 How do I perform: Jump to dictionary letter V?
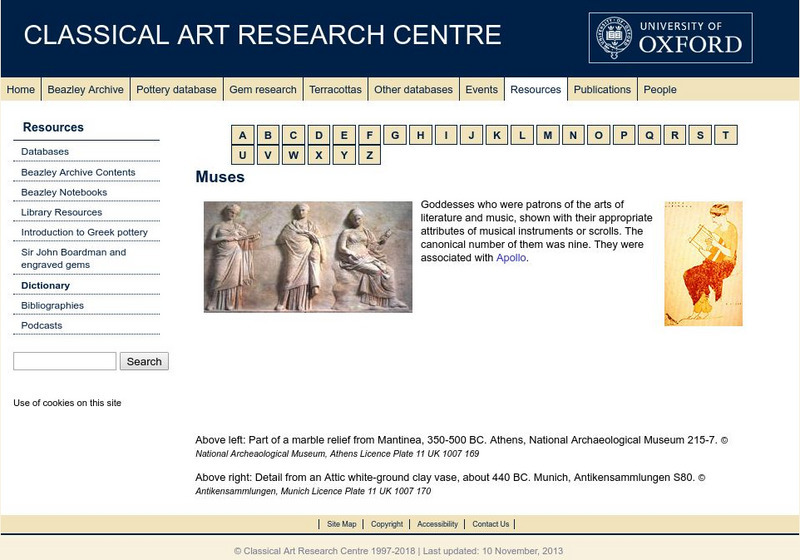tap(268, 155)
